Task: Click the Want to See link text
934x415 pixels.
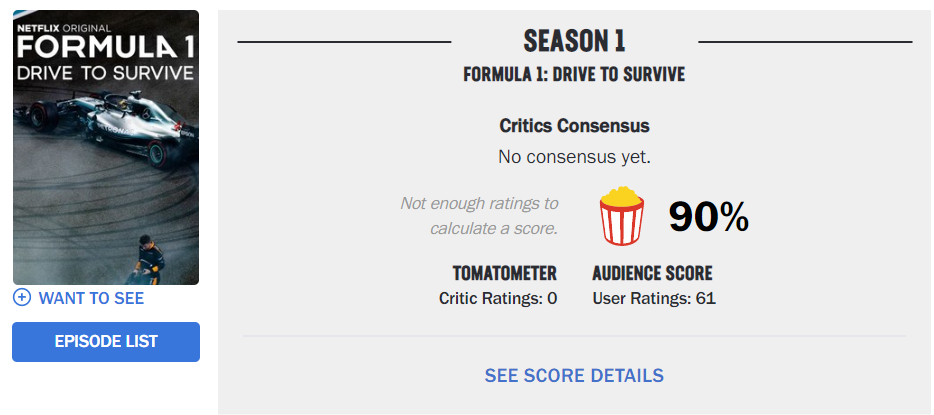Action: pyautogui.click(x=91, y=298)
